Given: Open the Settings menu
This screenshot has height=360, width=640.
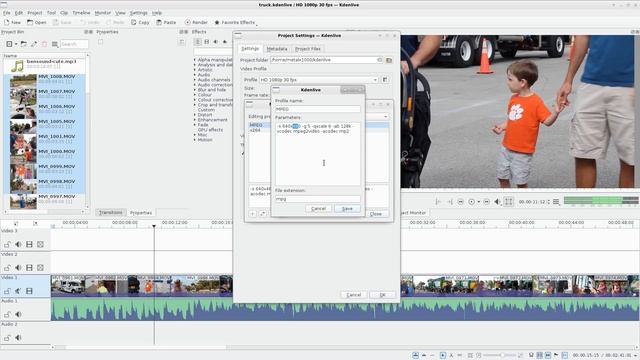Looking at the screenshot, I should click(139, 13).
